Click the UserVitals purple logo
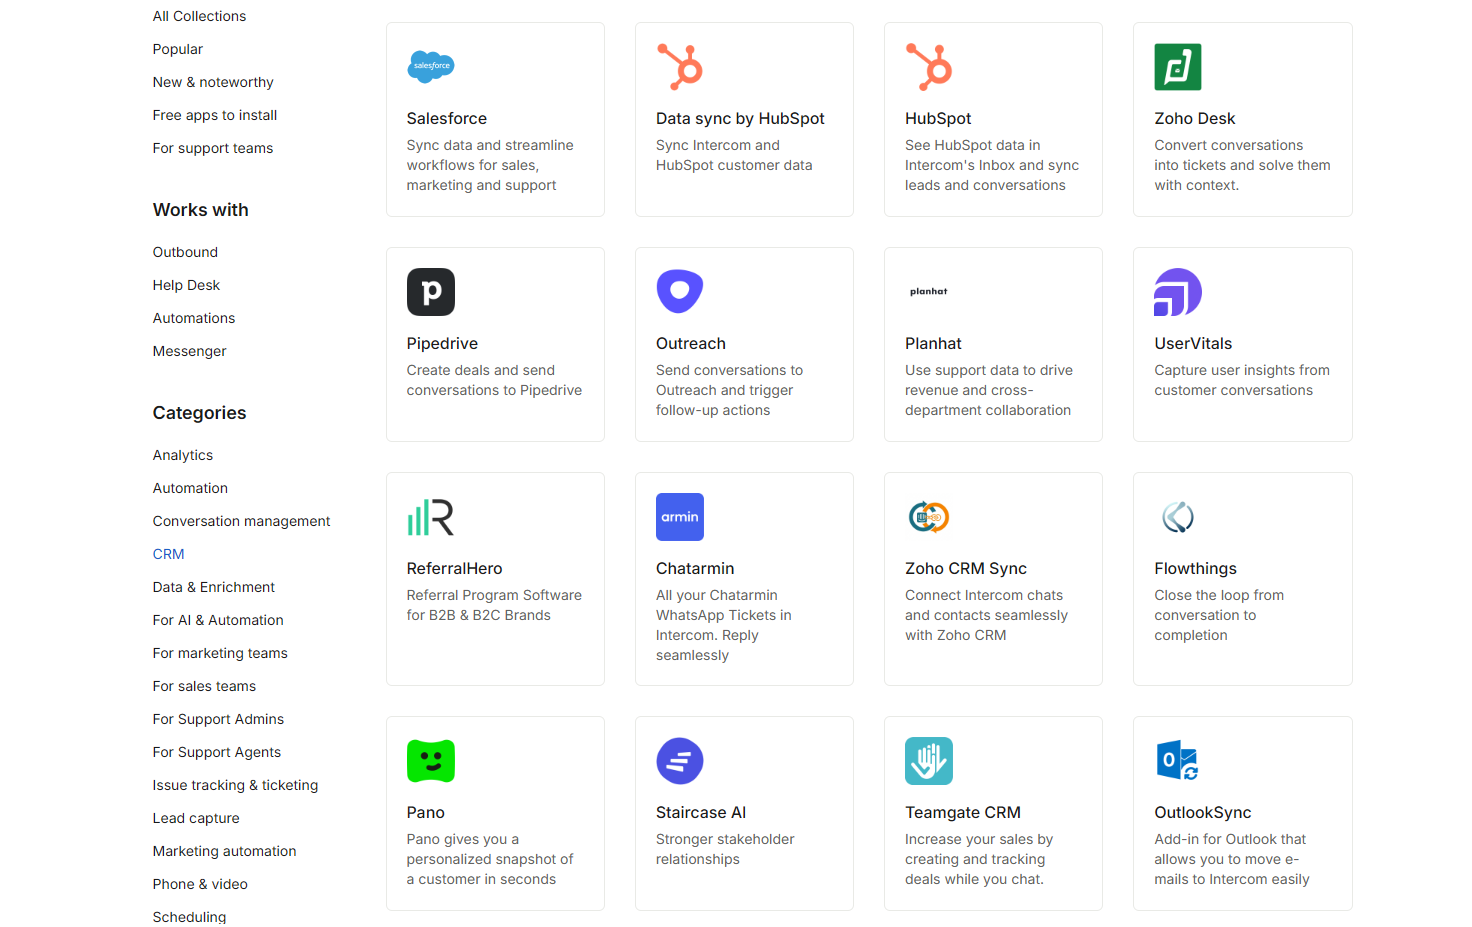1472x927 pixels. 1178,292
